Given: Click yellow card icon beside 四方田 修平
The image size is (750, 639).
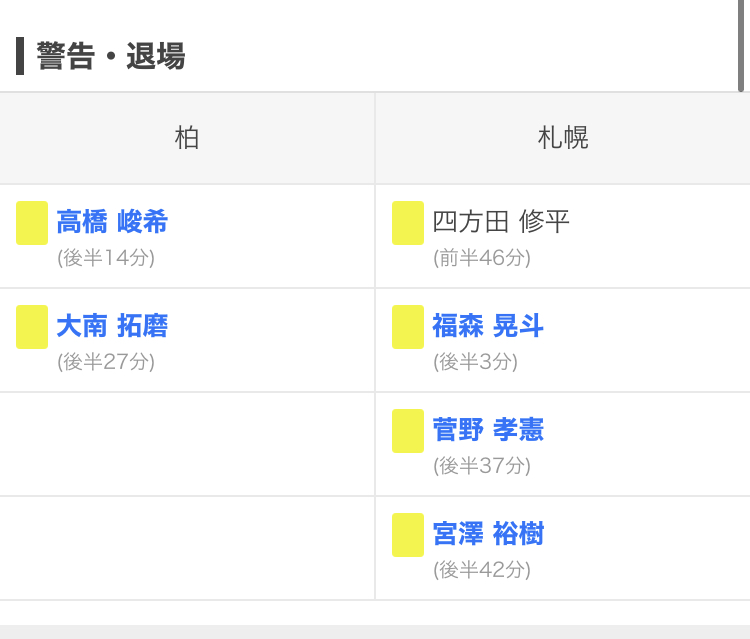Looking at the screenshot, I should (408, 223).
